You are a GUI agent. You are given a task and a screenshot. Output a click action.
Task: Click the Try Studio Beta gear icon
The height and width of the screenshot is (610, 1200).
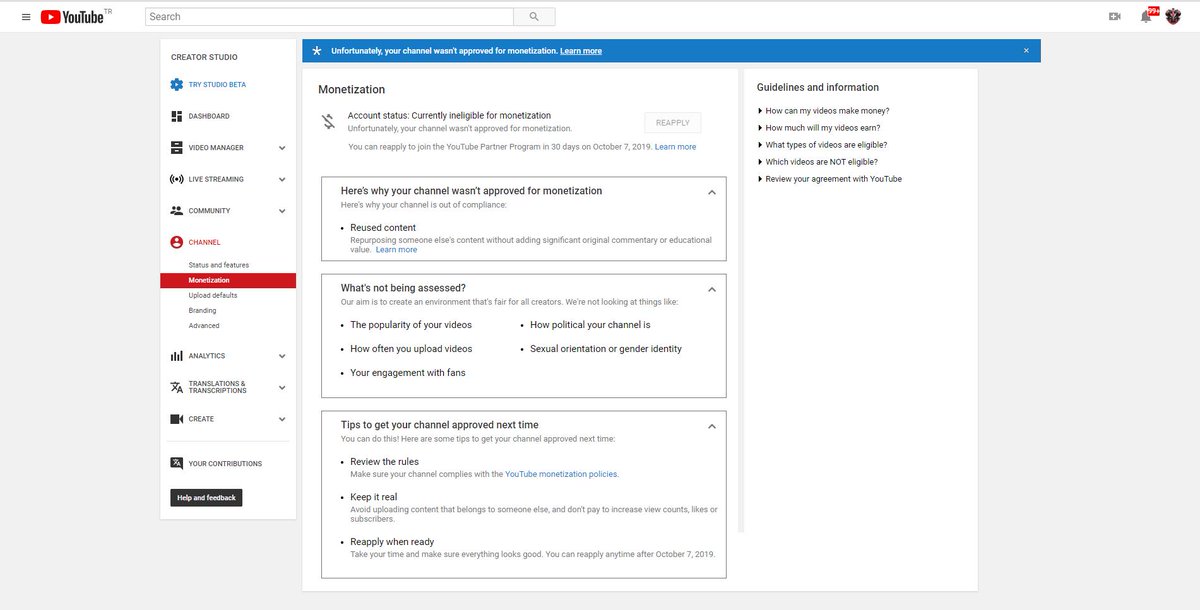[177, 85]
